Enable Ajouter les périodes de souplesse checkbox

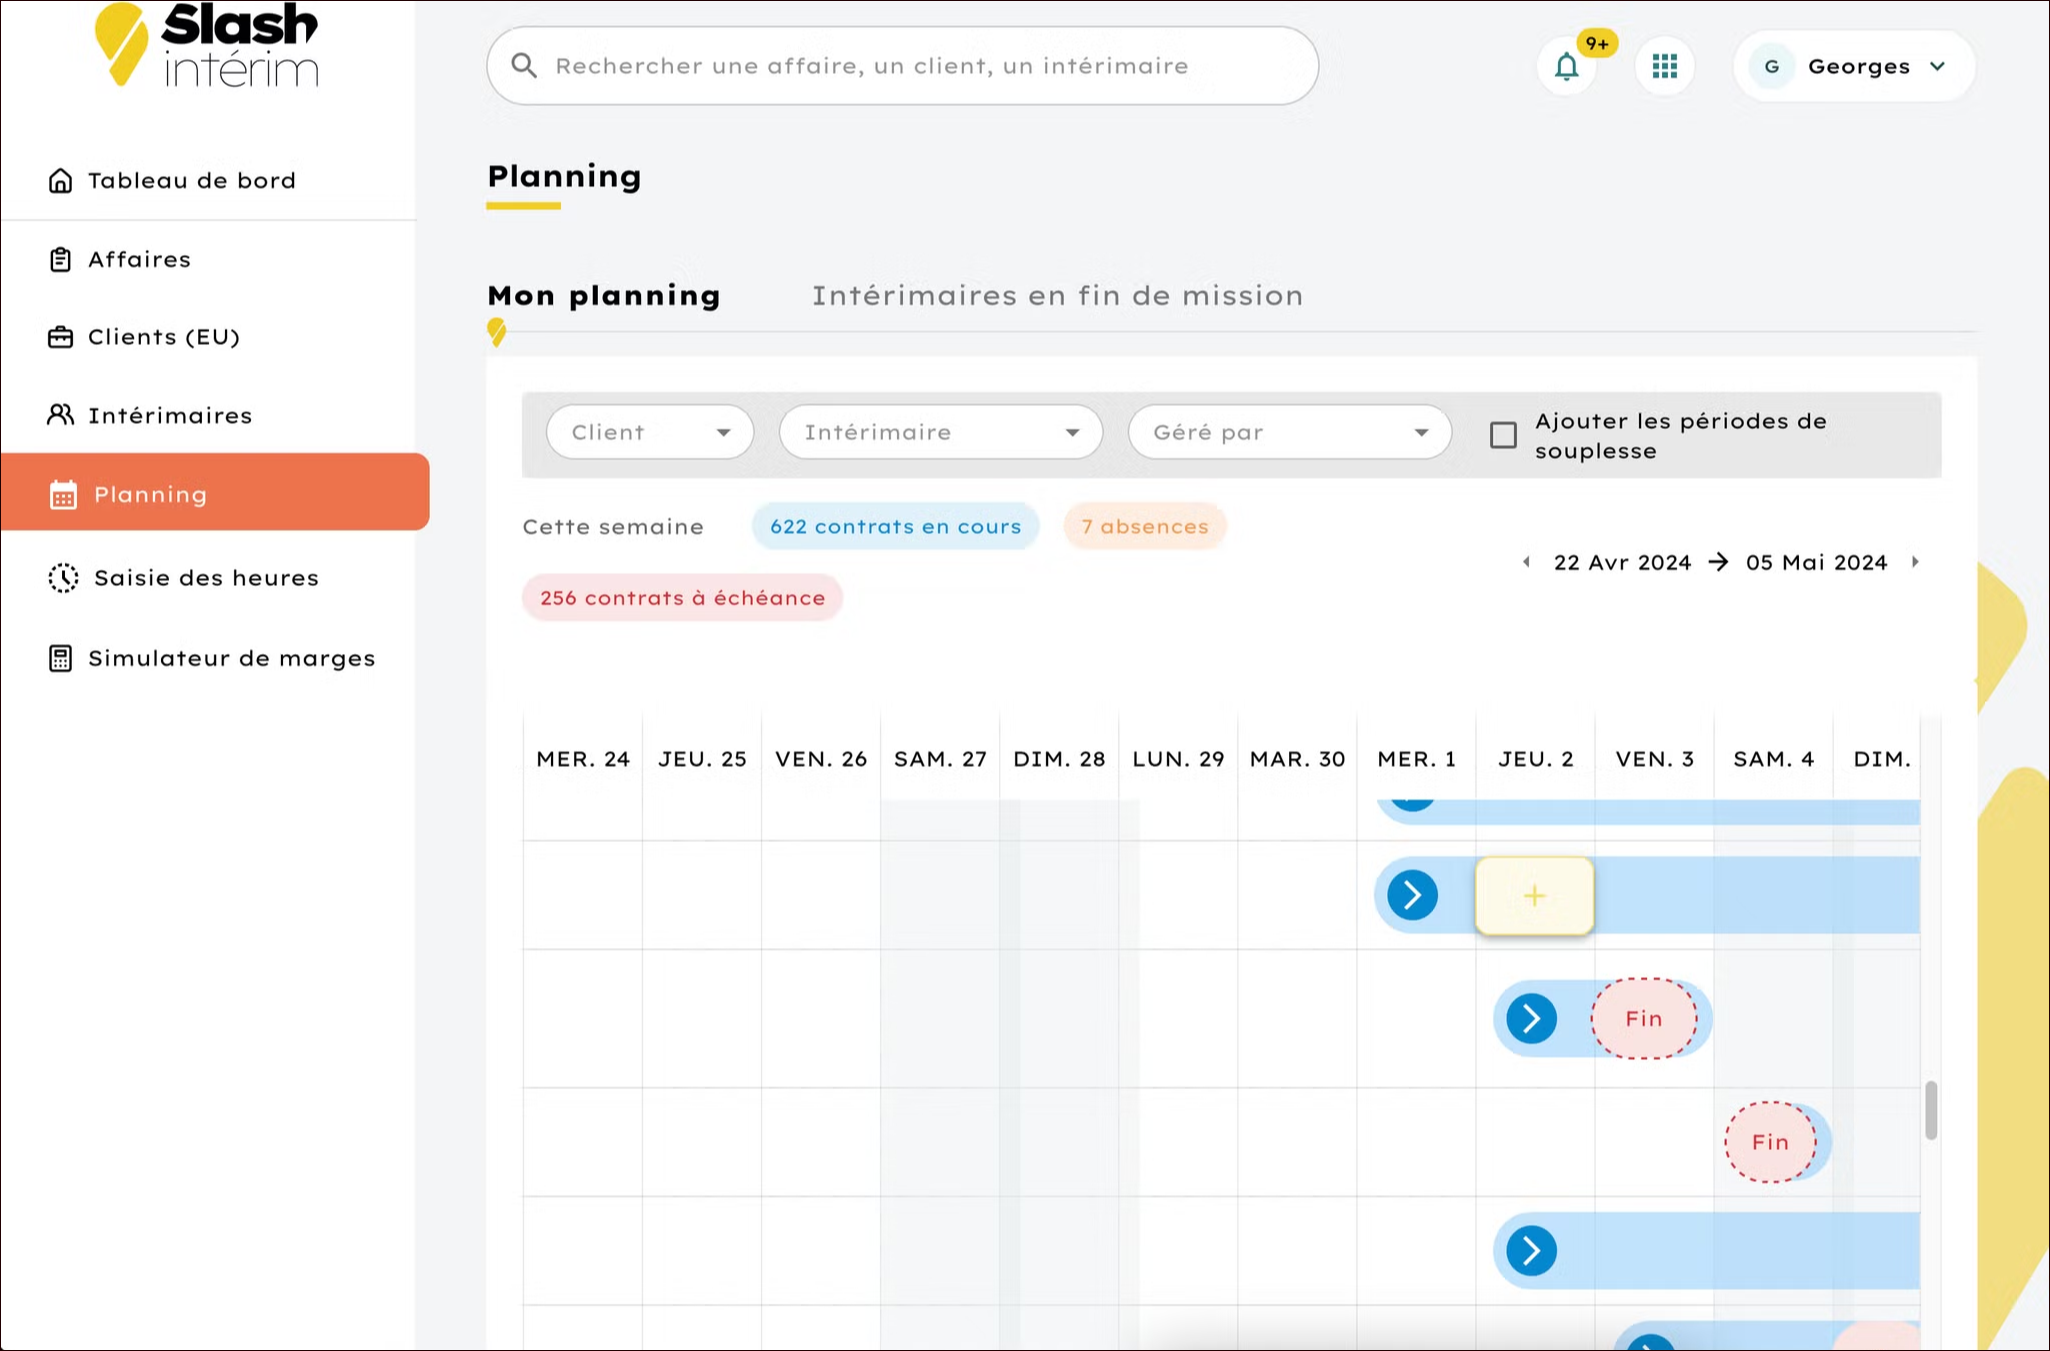1503,435
